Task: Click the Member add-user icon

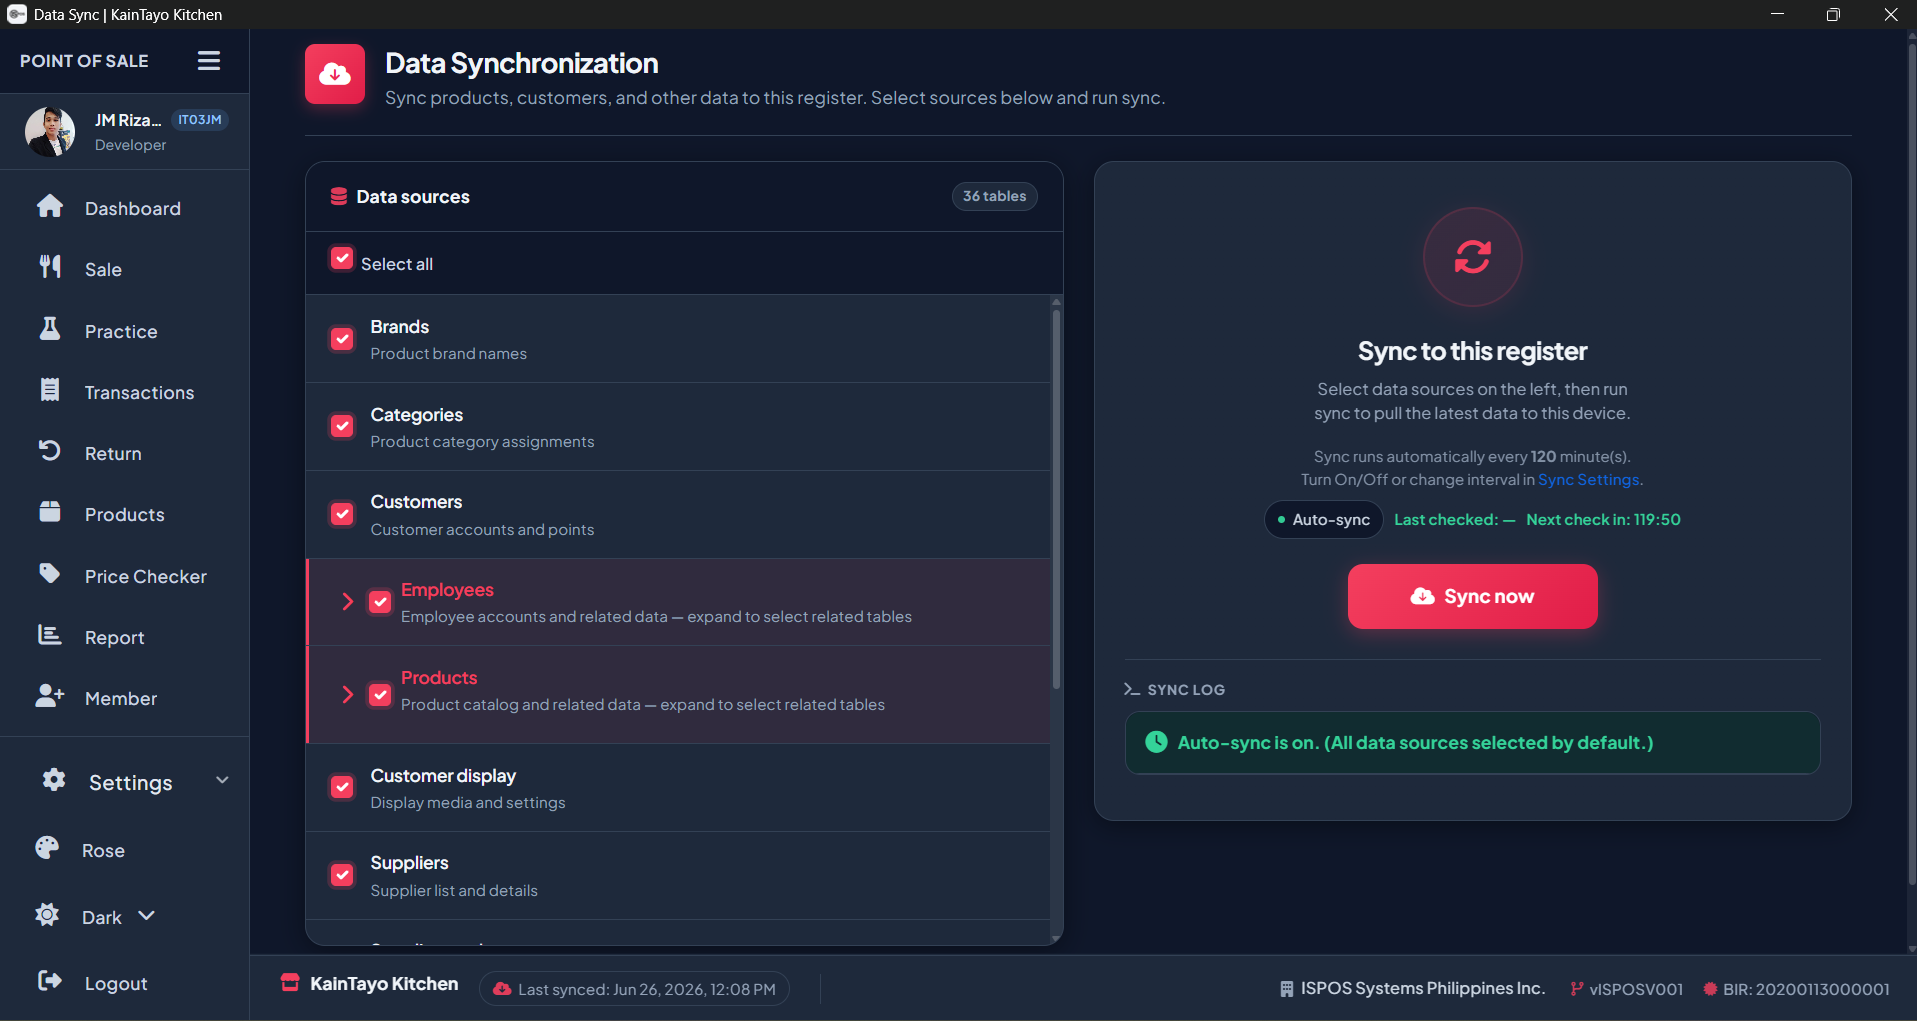Action: click(50, 696)
